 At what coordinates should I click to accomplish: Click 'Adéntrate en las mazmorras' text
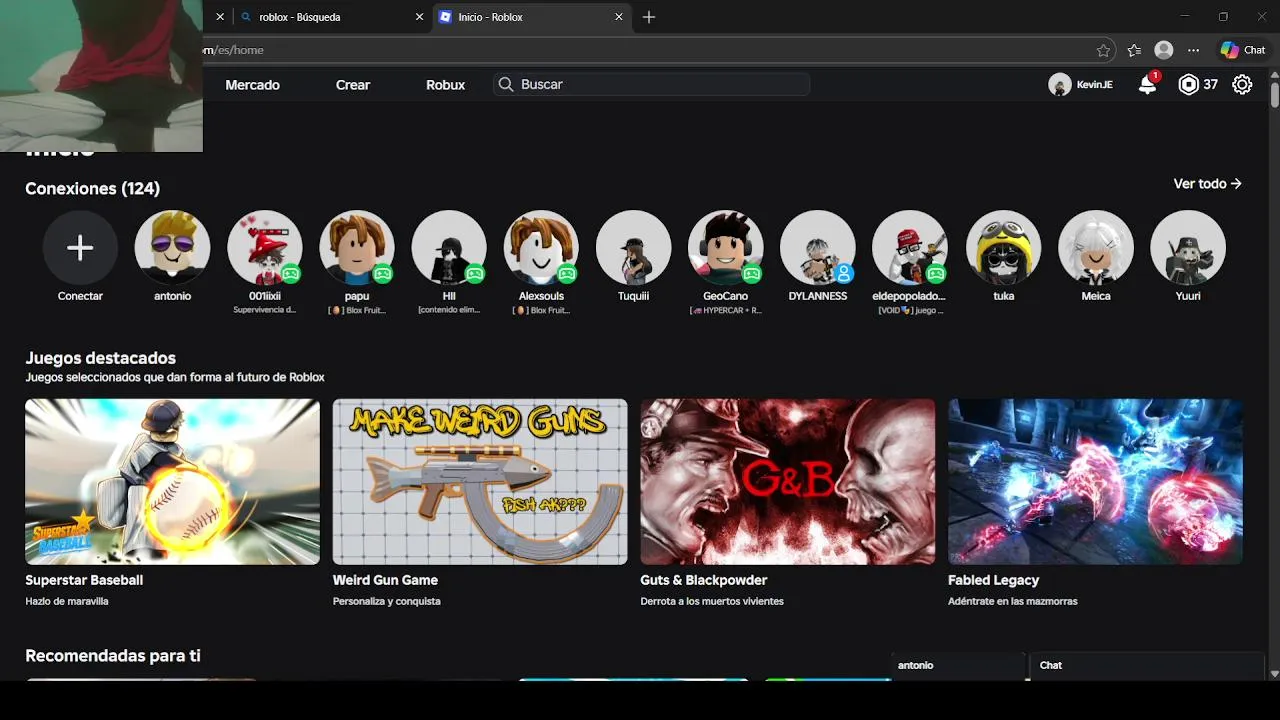click(1012, 602)
